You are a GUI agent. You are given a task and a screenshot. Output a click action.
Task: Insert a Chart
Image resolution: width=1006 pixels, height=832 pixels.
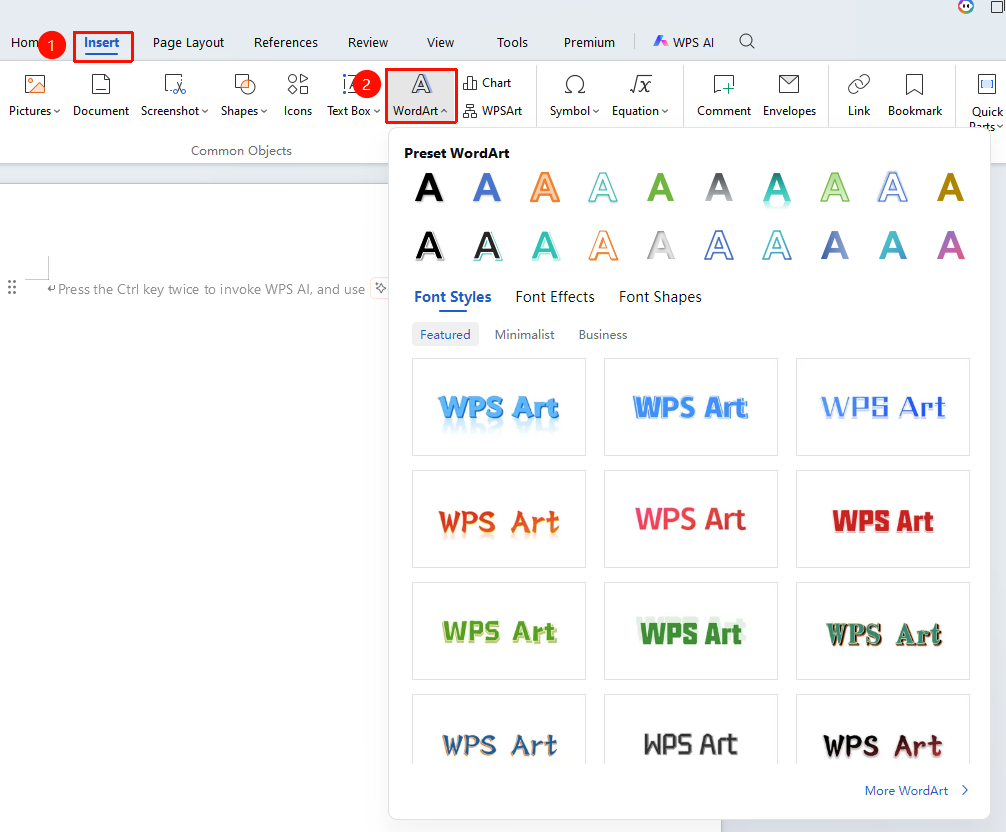click(x=487, y=83)
